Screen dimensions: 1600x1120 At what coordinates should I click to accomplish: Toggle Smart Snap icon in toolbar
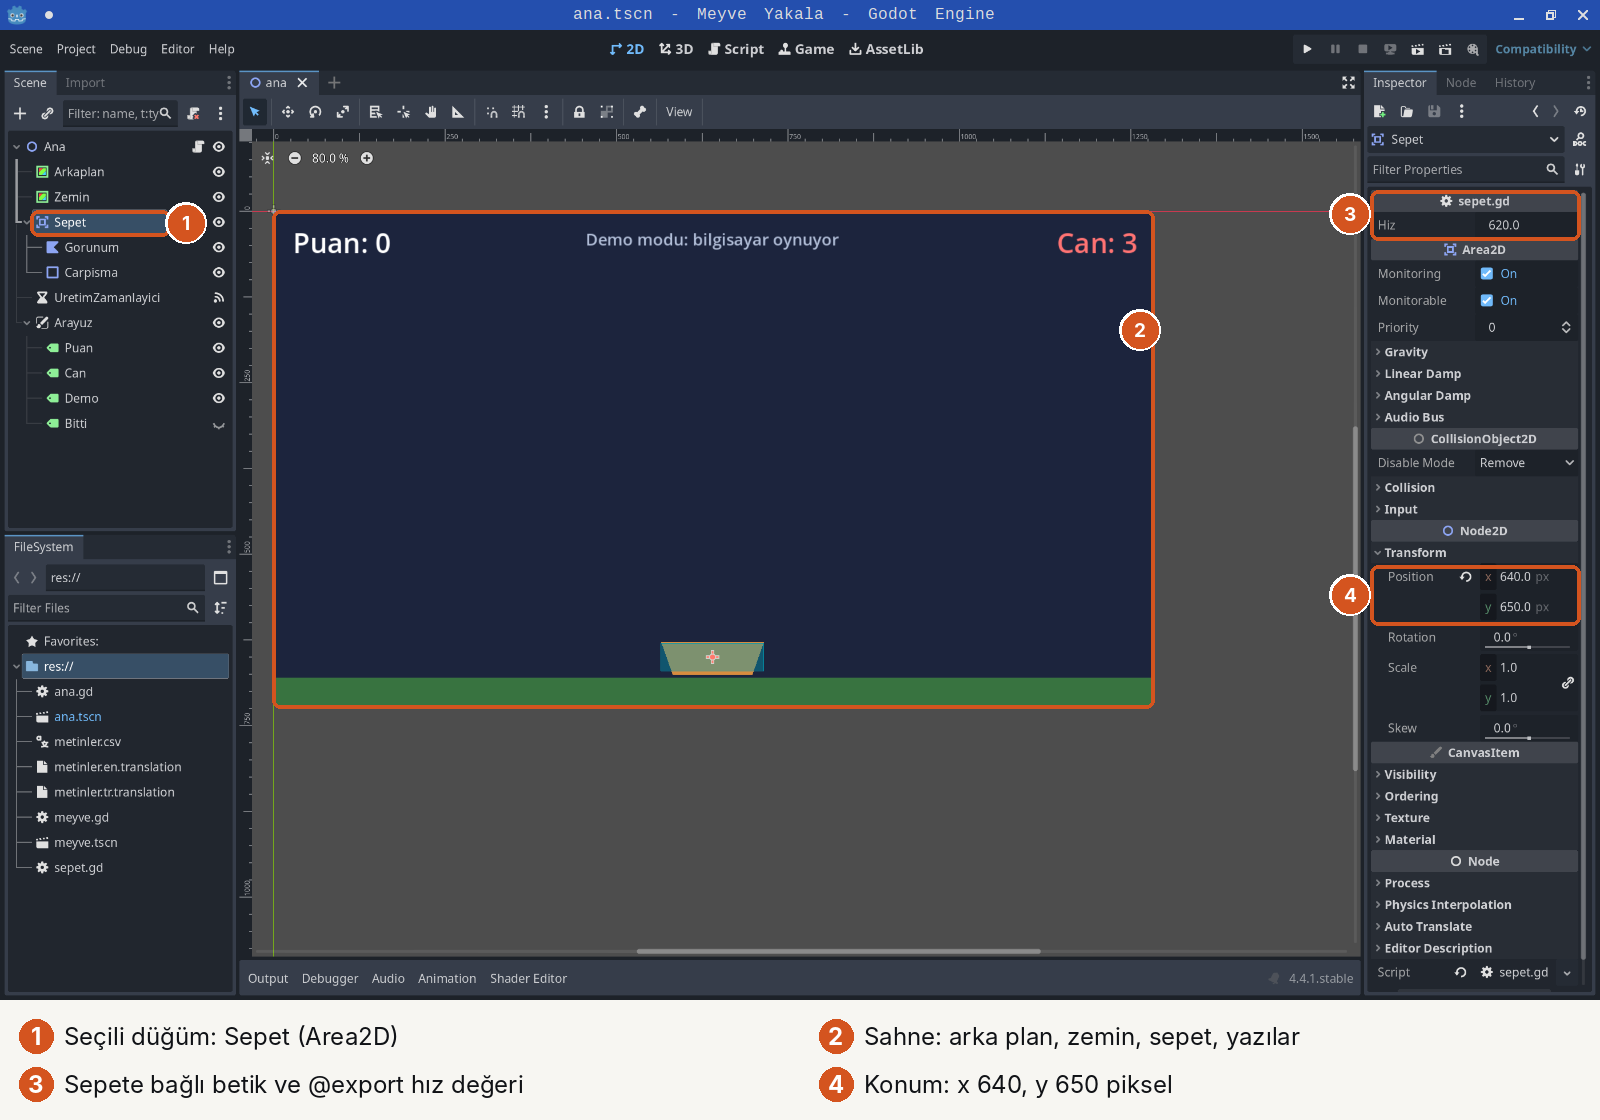click(x=492, y=112)
